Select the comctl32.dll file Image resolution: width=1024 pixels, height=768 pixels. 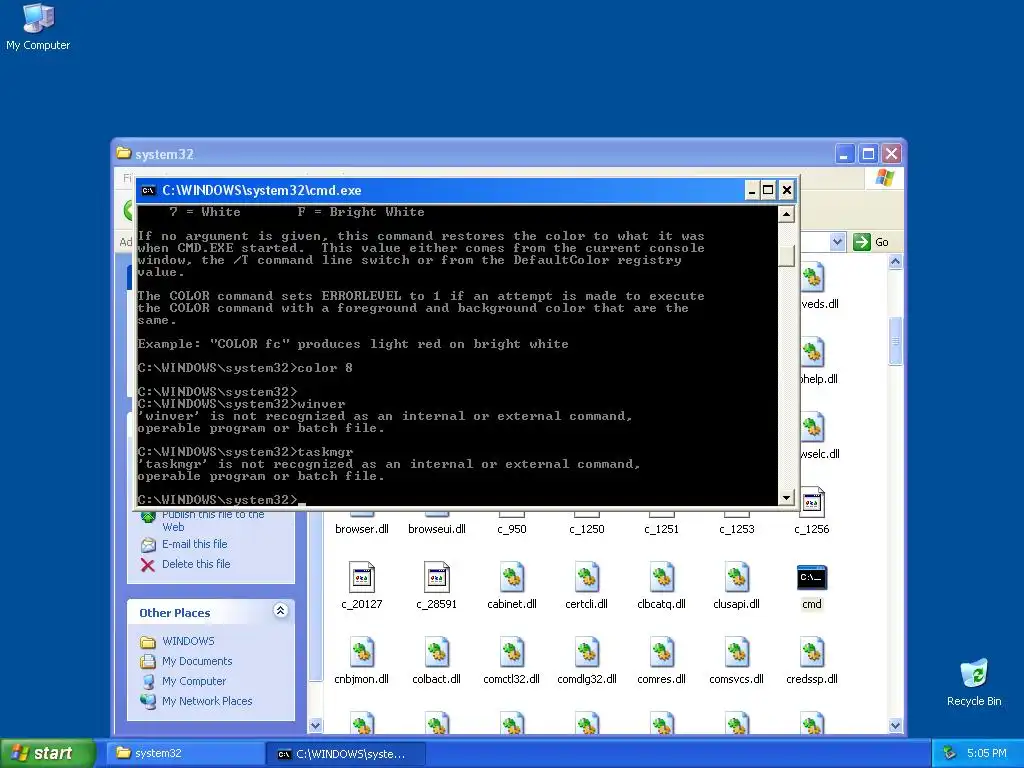coord(511,661)
